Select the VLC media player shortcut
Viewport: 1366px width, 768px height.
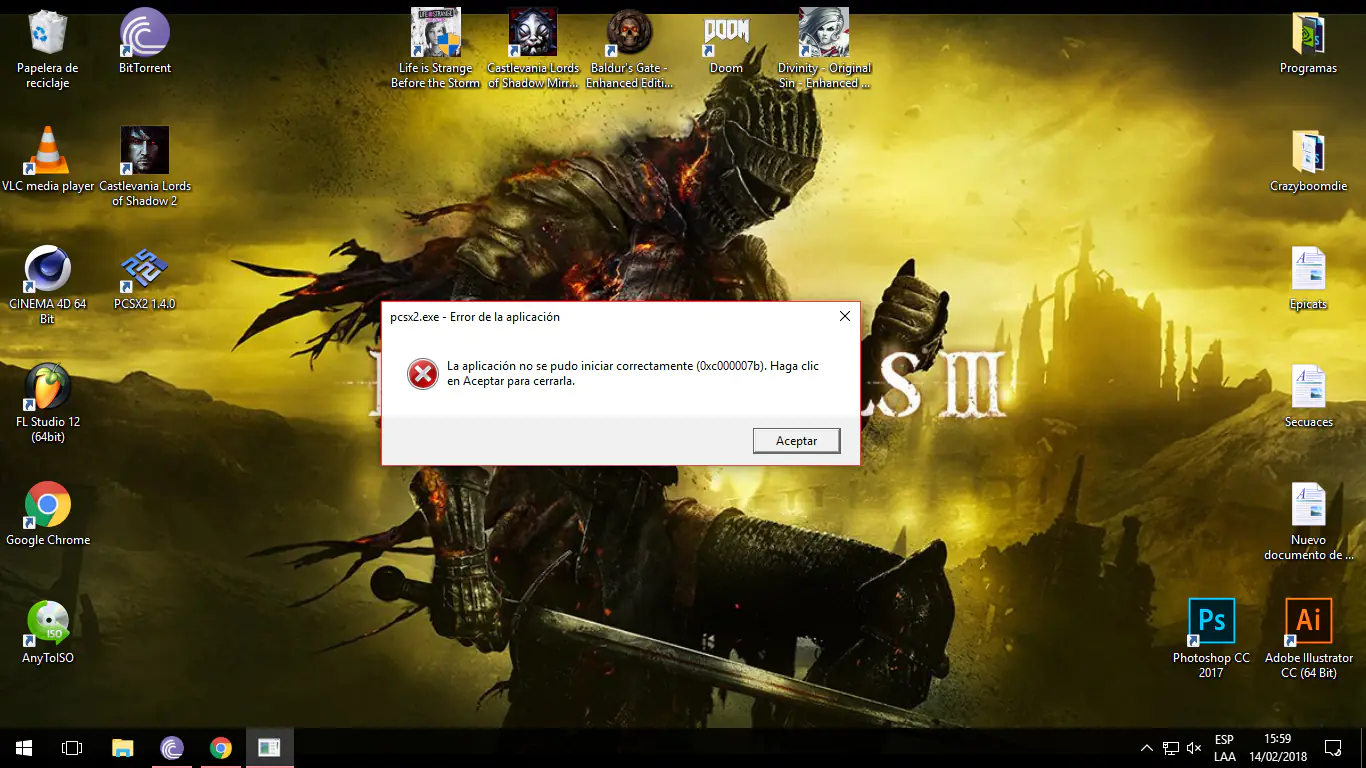click(x=47, y=159)
